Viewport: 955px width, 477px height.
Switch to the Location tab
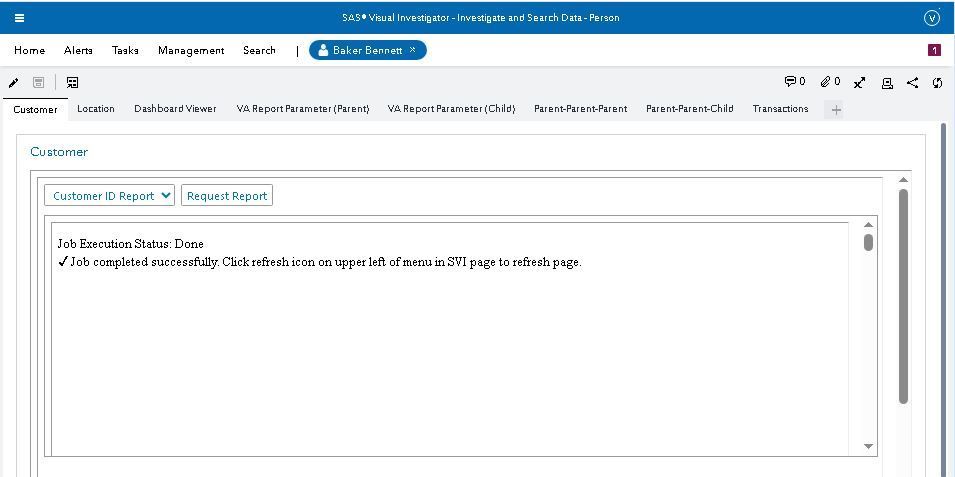(x=96, y=109)
